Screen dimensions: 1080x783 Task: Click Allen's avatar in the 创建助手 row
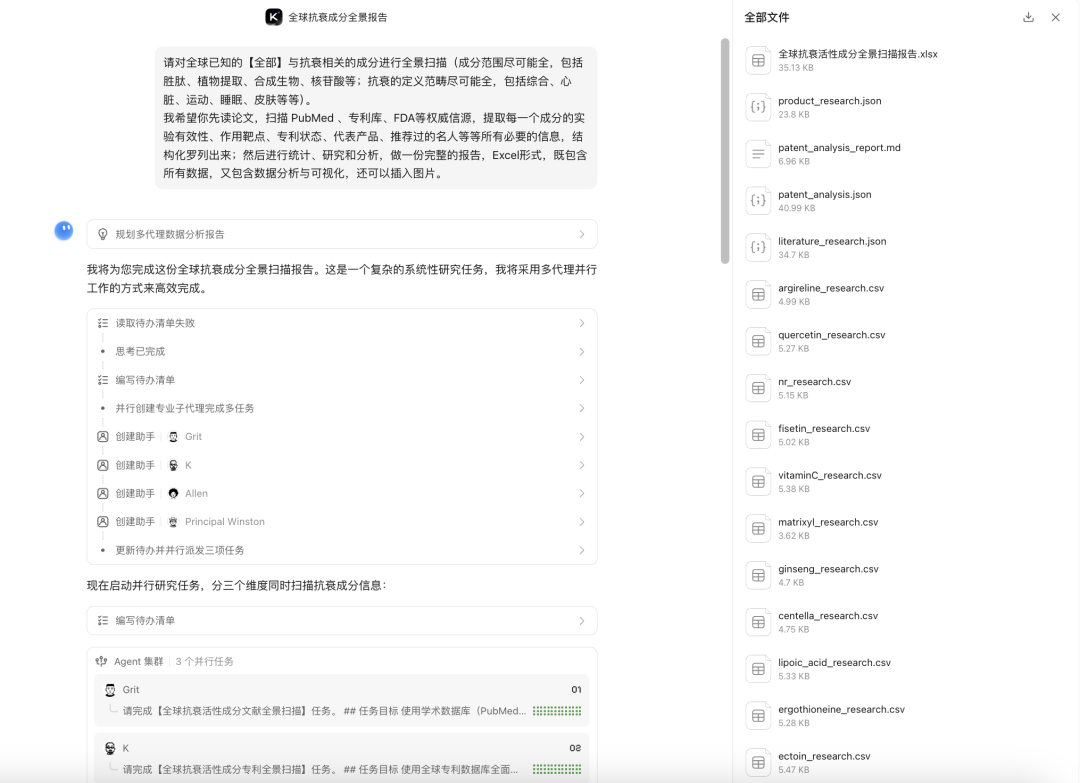click(174, 494)
